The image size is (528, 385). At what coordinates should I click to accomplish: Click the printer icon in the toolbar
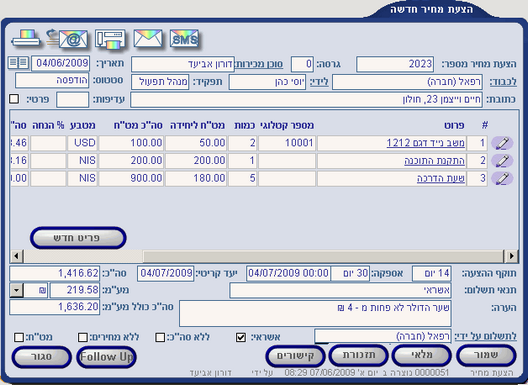click(x=26, y=39)
